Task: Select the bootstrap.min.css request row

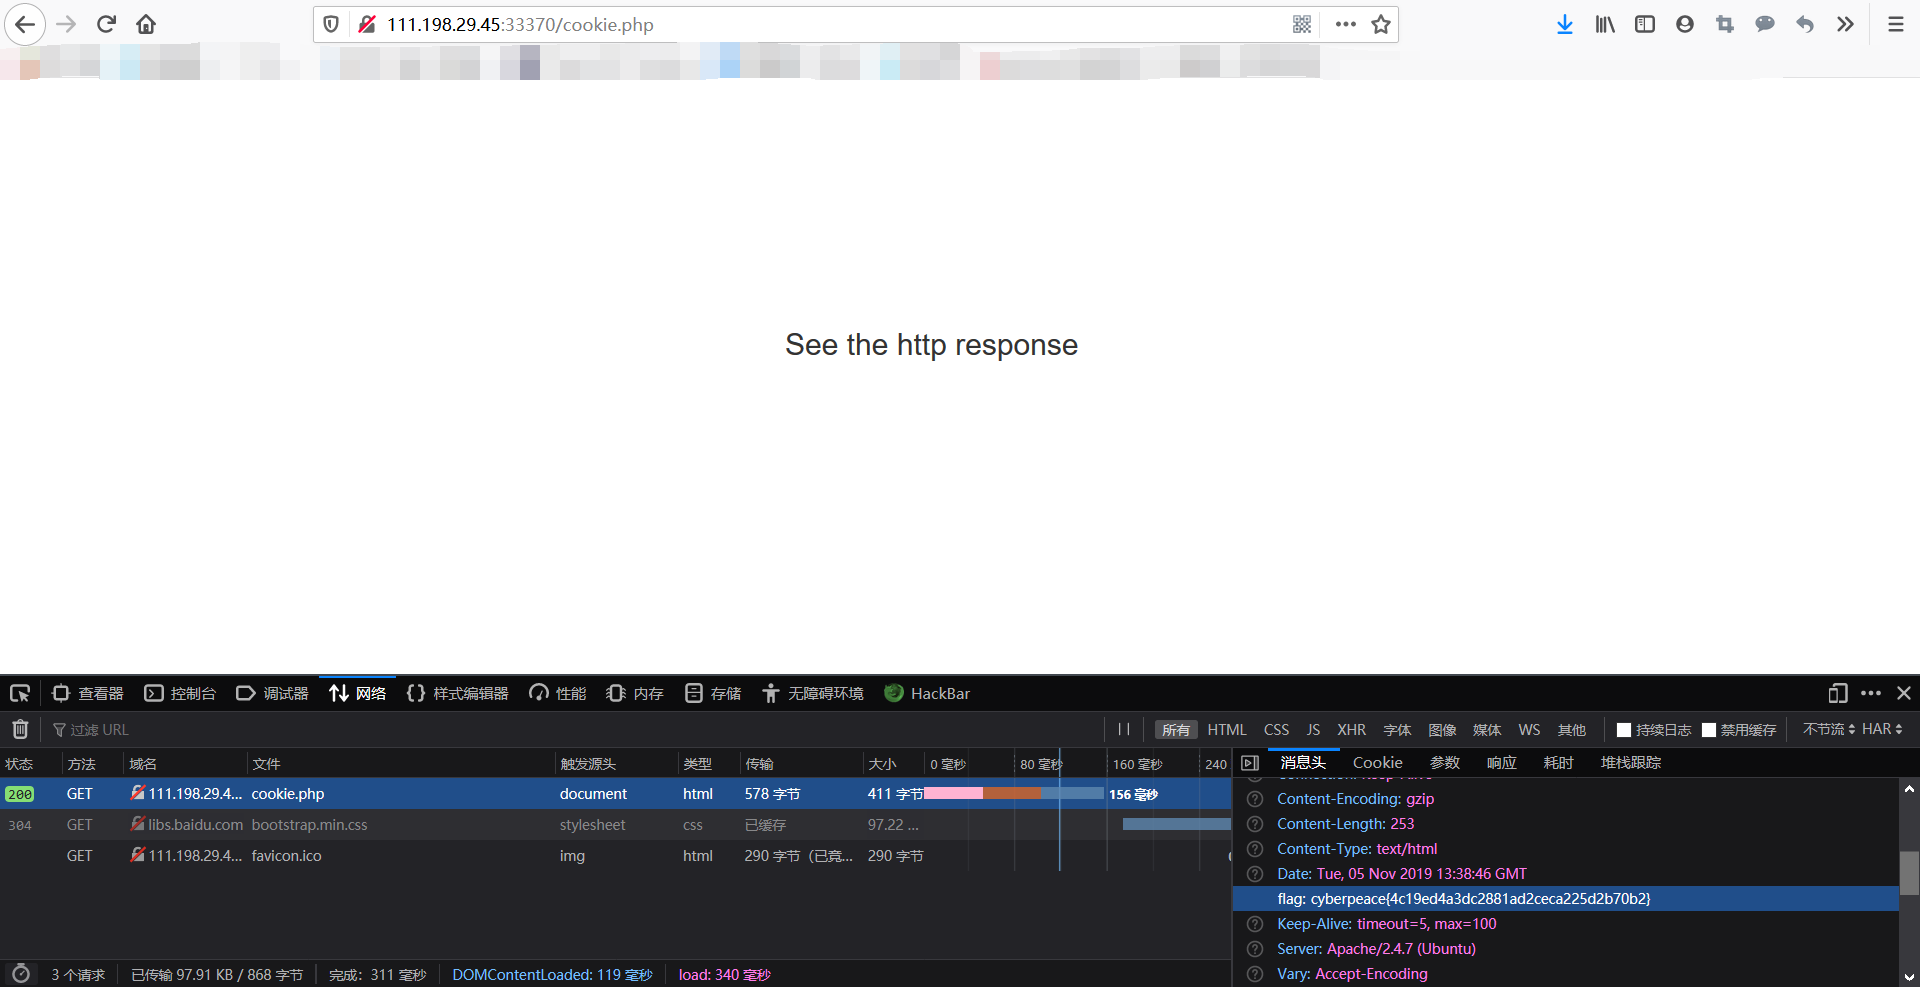Action: 615,825
